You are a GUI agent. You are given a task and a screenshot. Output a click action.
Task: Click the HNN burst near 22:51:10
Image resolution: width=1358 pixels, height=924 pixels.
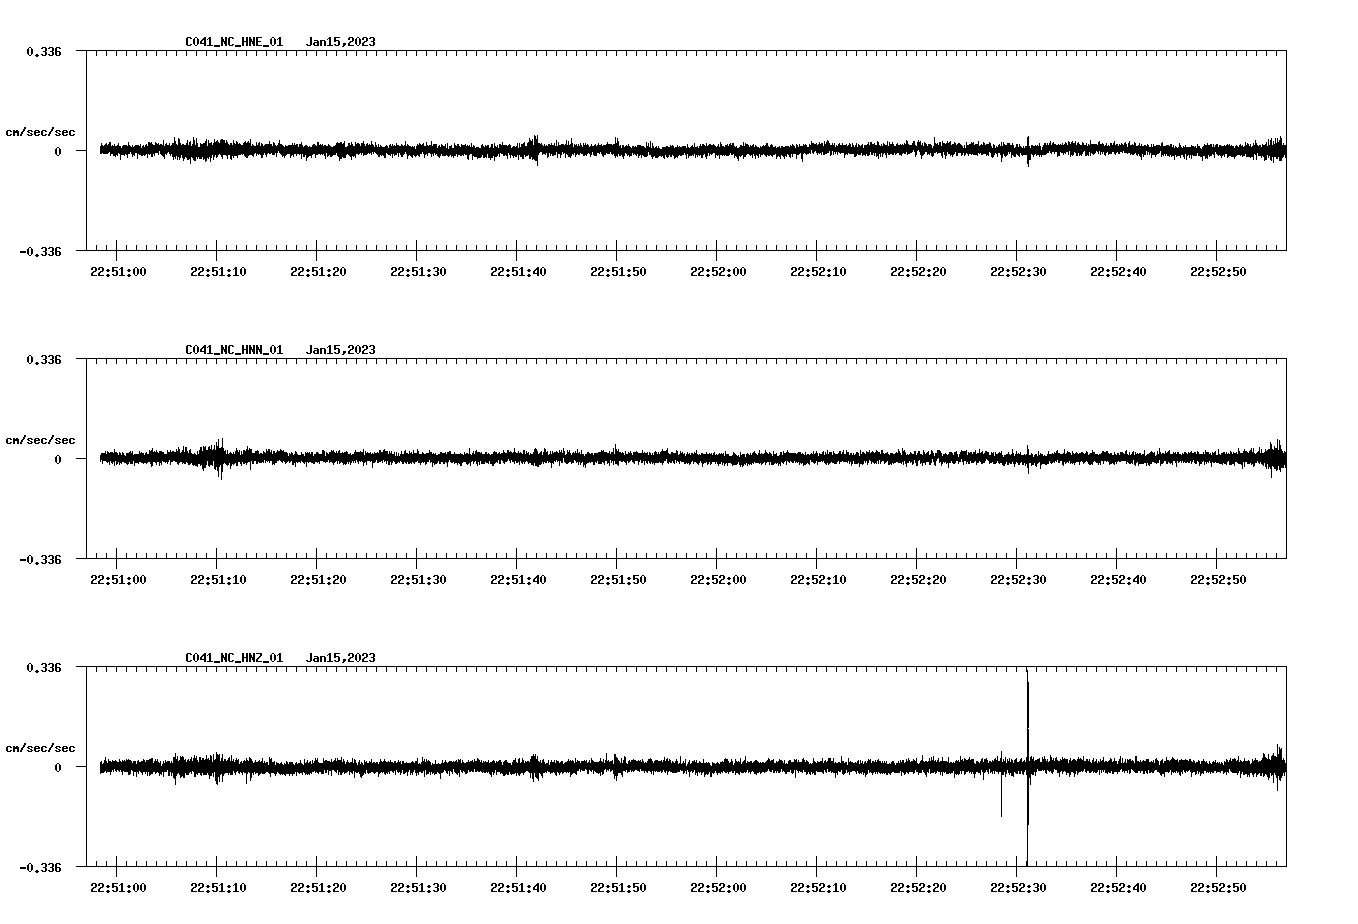[x=218, y=458]
